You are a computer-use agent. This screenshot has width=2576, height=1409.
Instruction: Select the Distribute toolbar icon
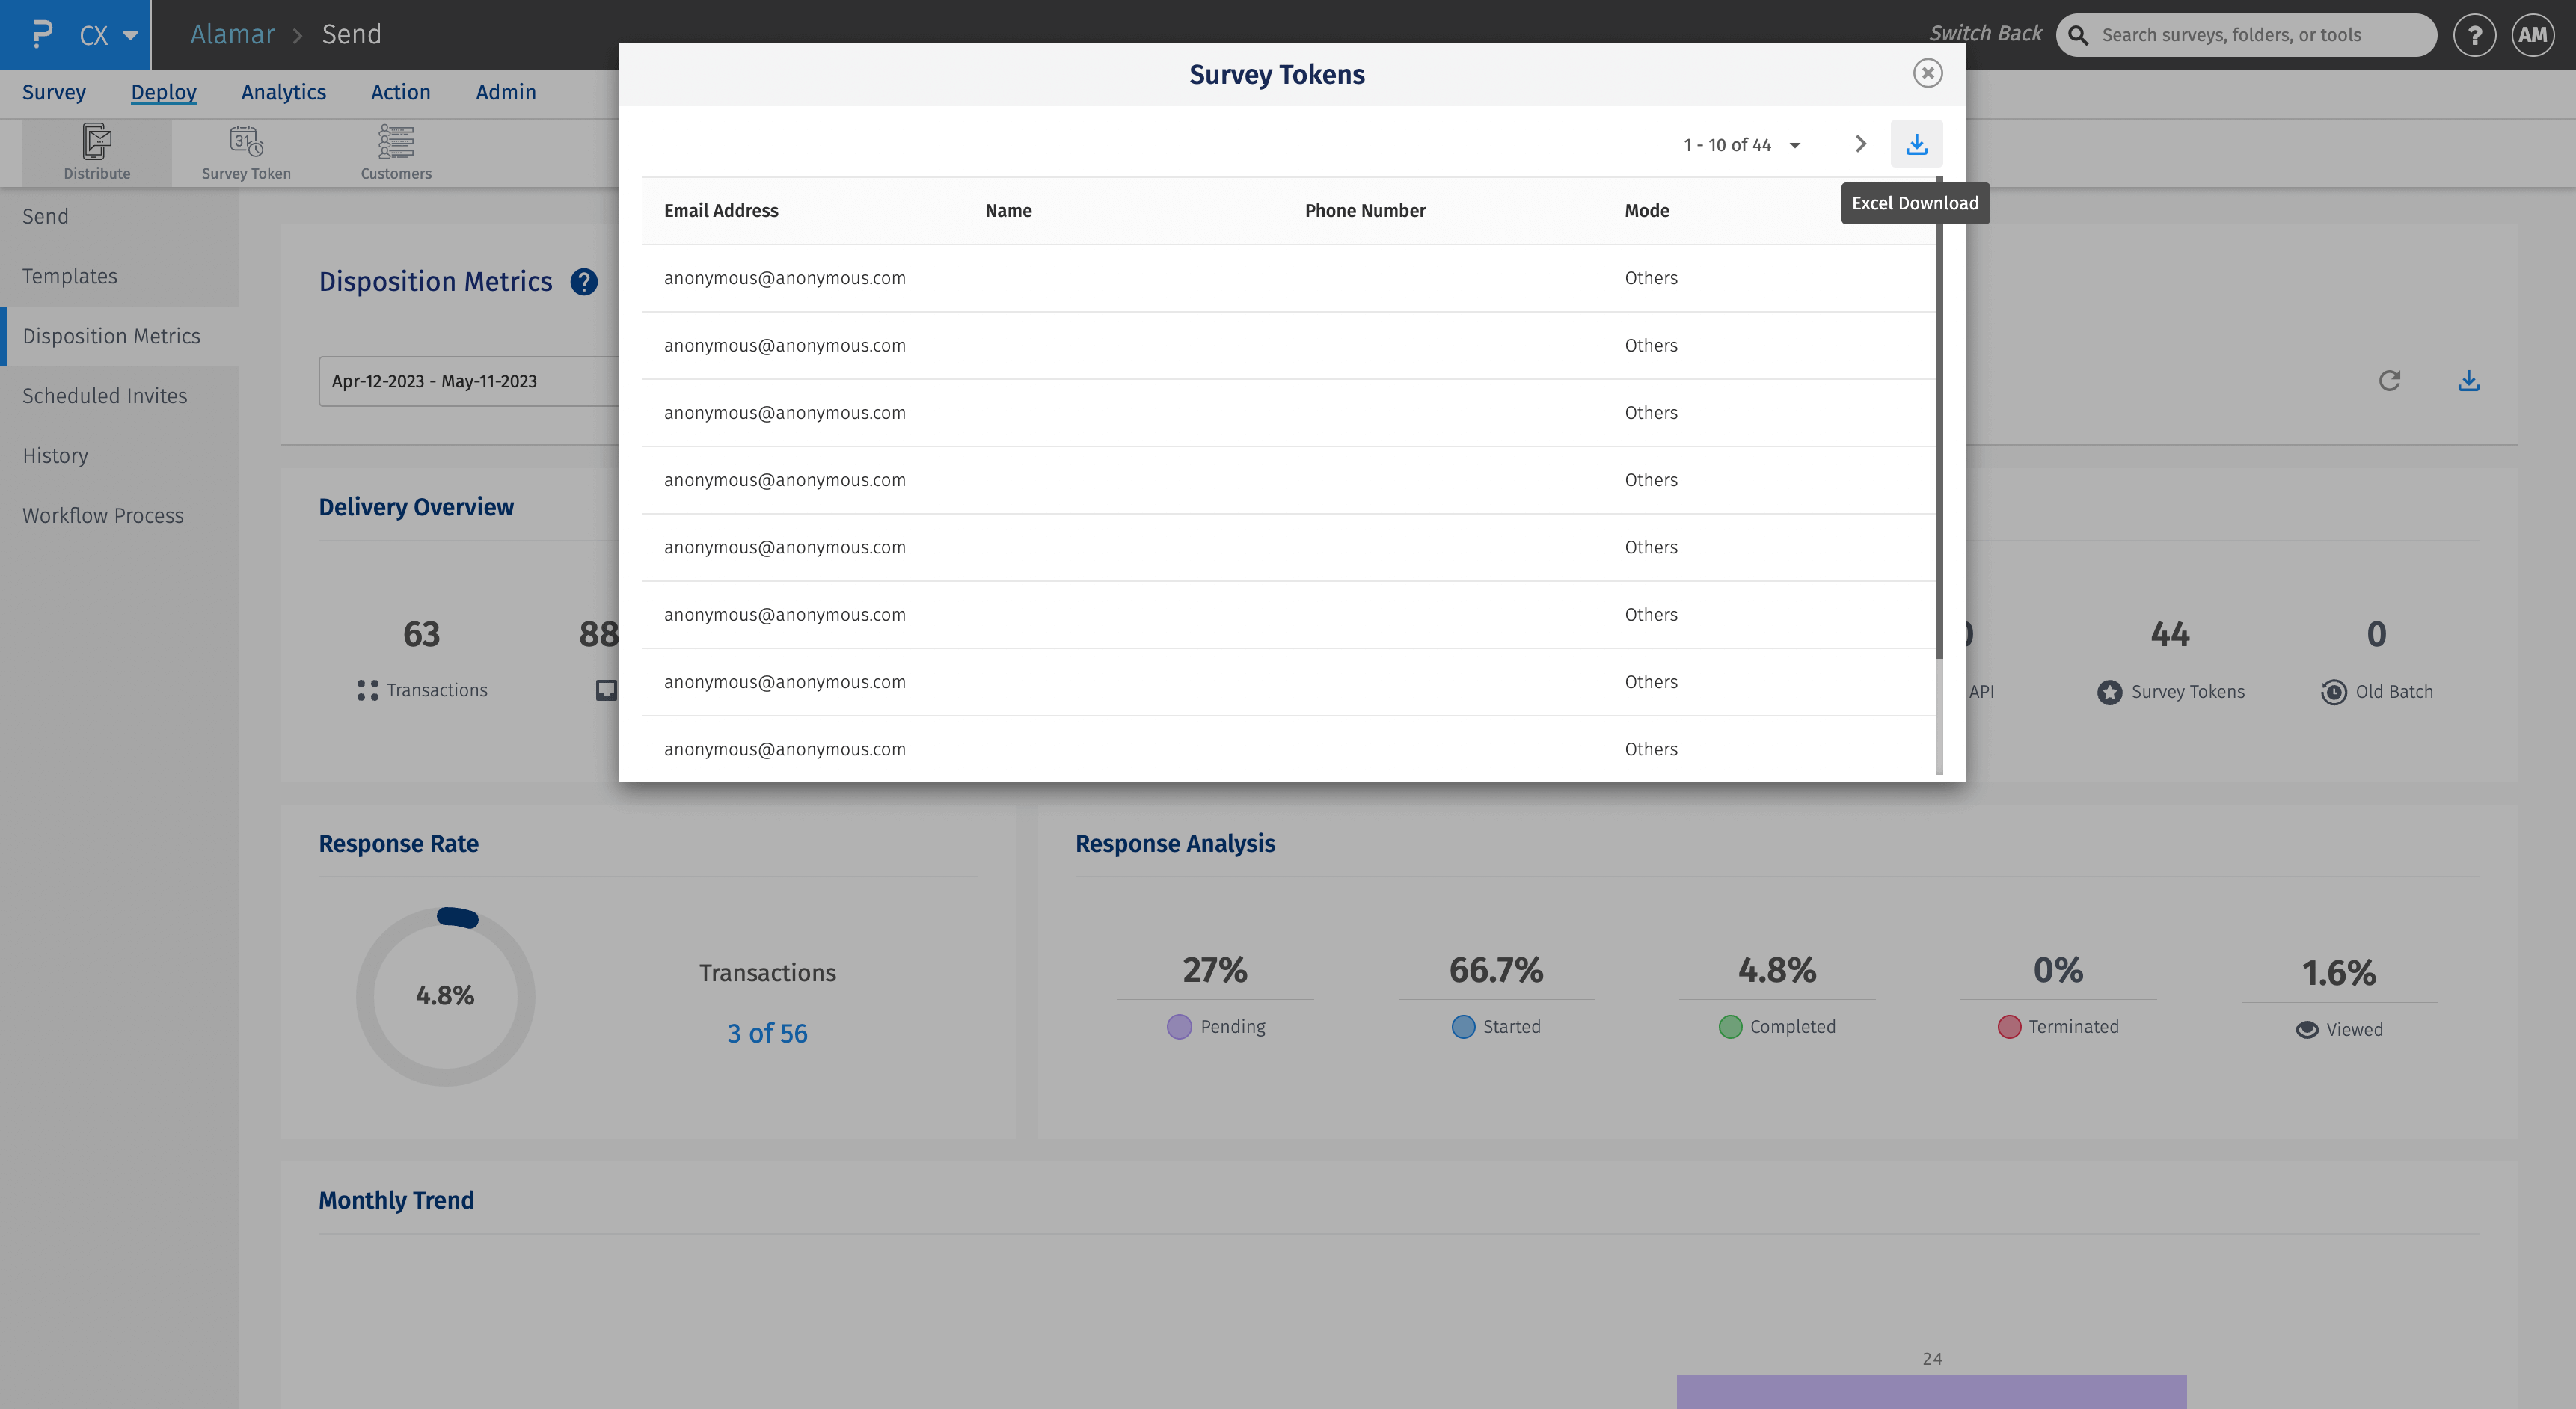click(x=96, y=150)
